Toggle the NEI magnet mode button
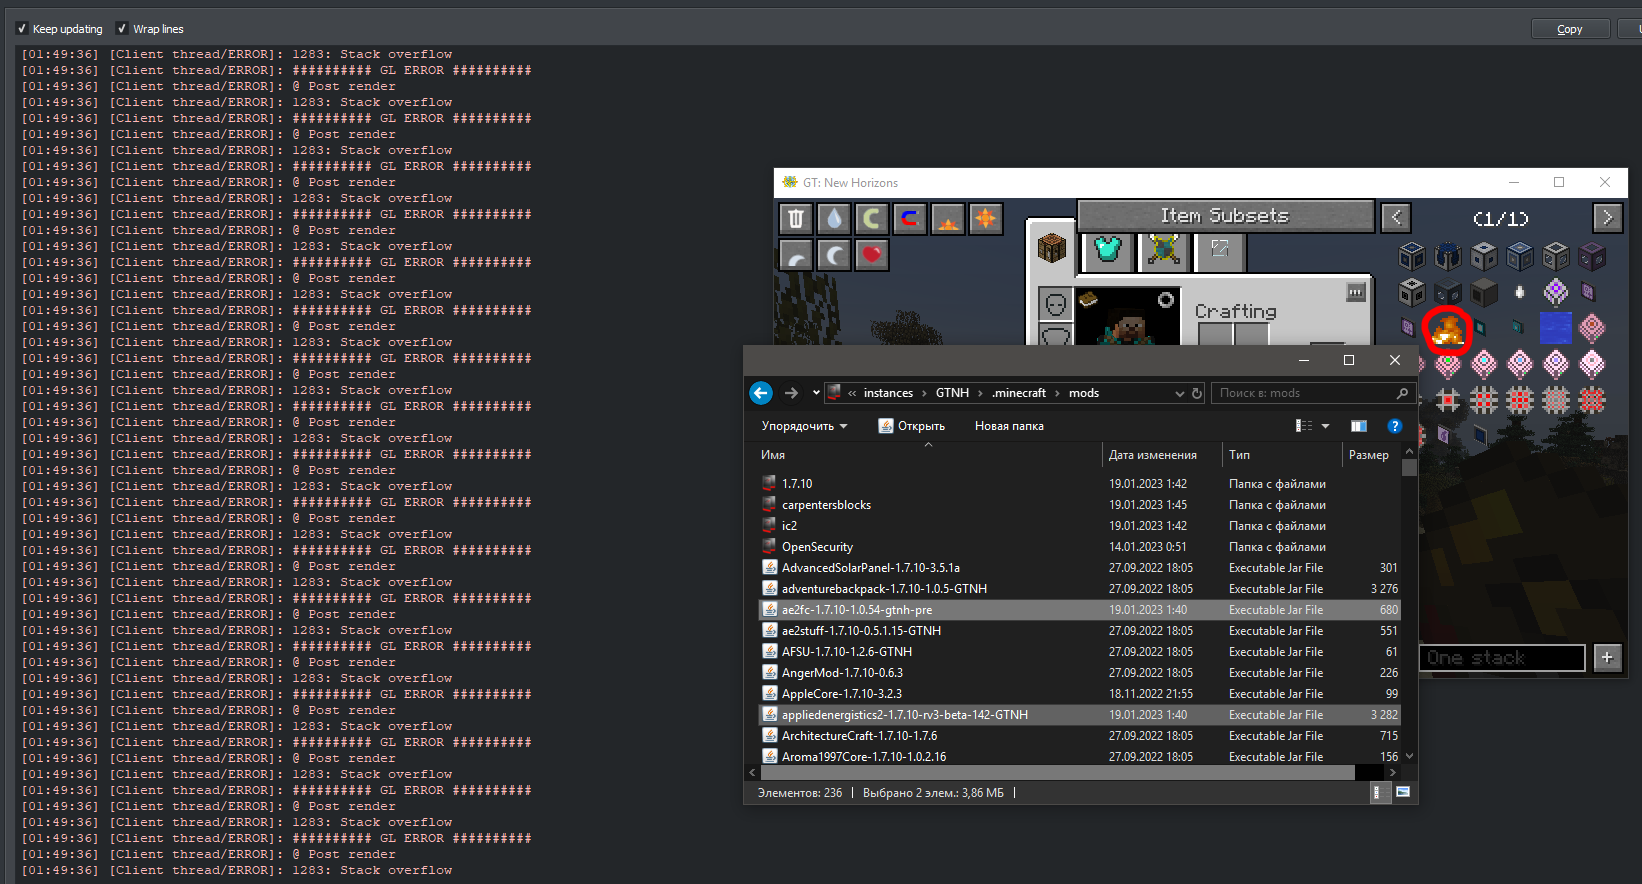Viewport: 1642px width, 884px height. [x=910, y=218]
